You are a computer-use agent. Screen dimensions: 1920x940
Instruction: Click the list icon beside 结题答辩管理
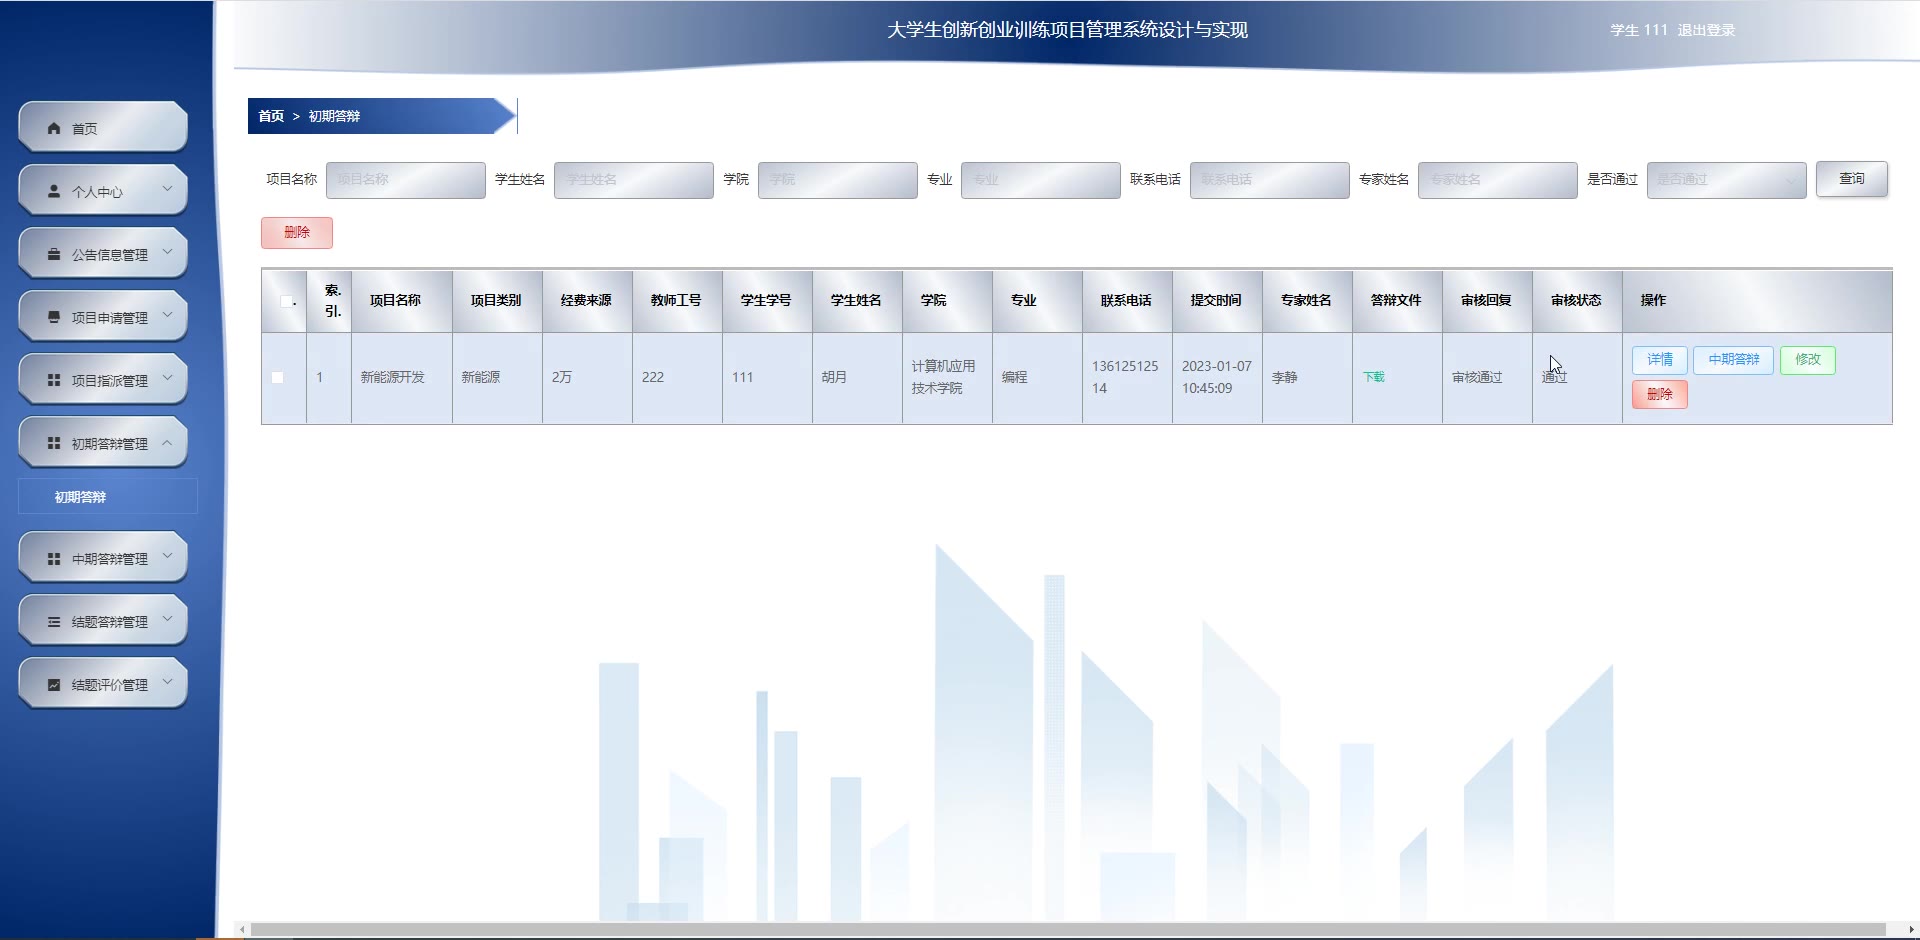click(54, 621)
